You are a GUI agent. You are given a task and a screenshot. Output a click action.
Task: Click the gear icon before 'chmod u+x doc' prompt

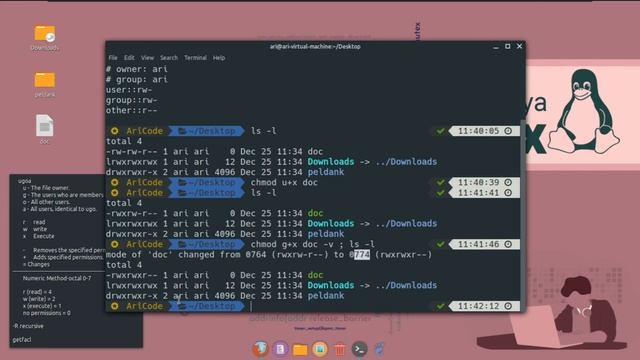point(115,182)
